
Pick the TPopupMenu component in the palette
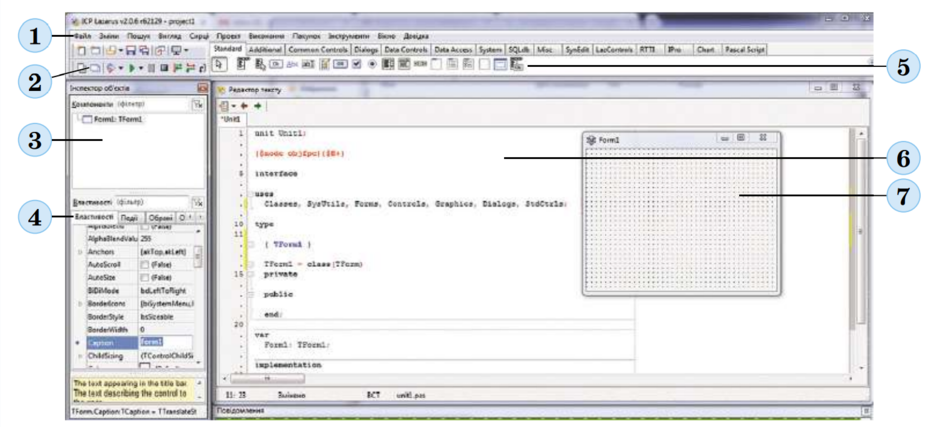[x=260, y=64]
